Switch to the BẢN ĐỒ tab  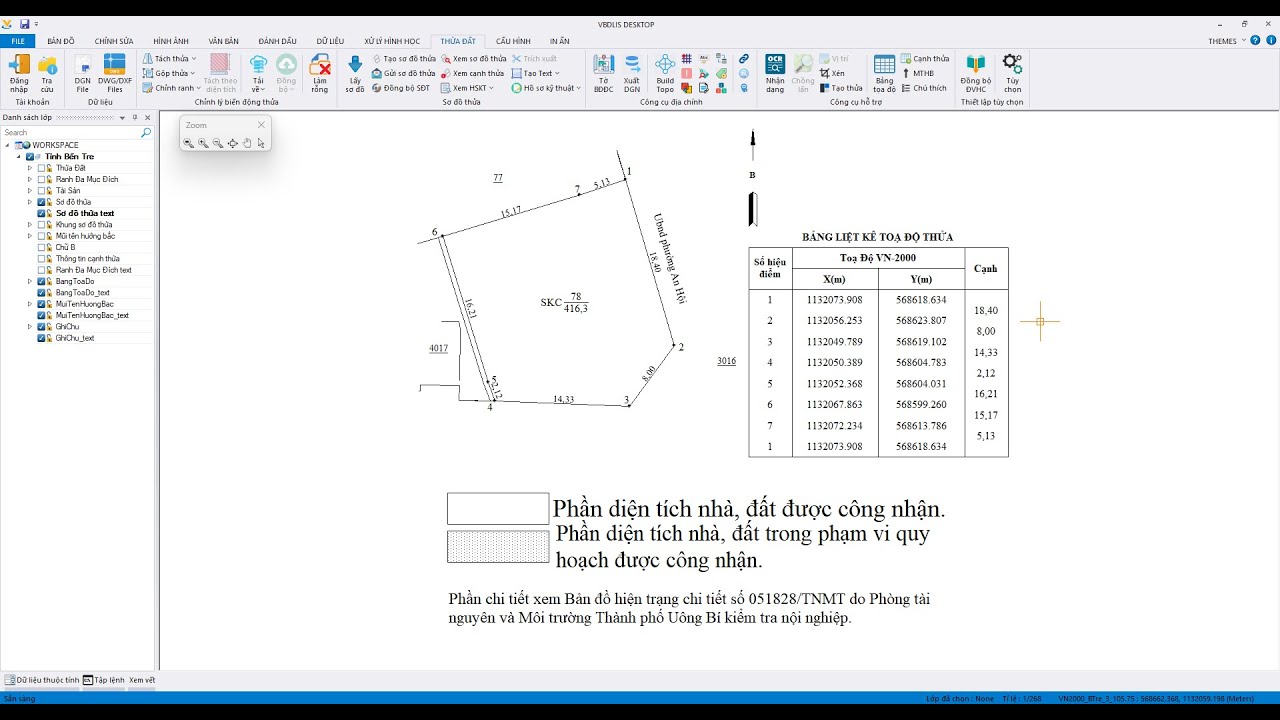coord(60,41)
